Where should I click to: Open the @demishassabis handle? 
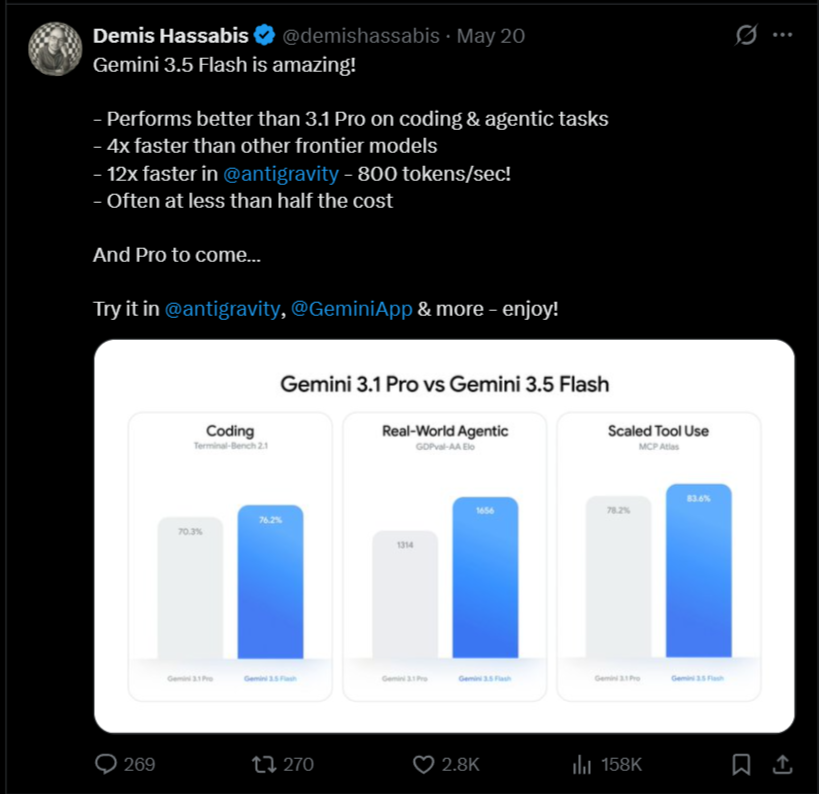361,36
